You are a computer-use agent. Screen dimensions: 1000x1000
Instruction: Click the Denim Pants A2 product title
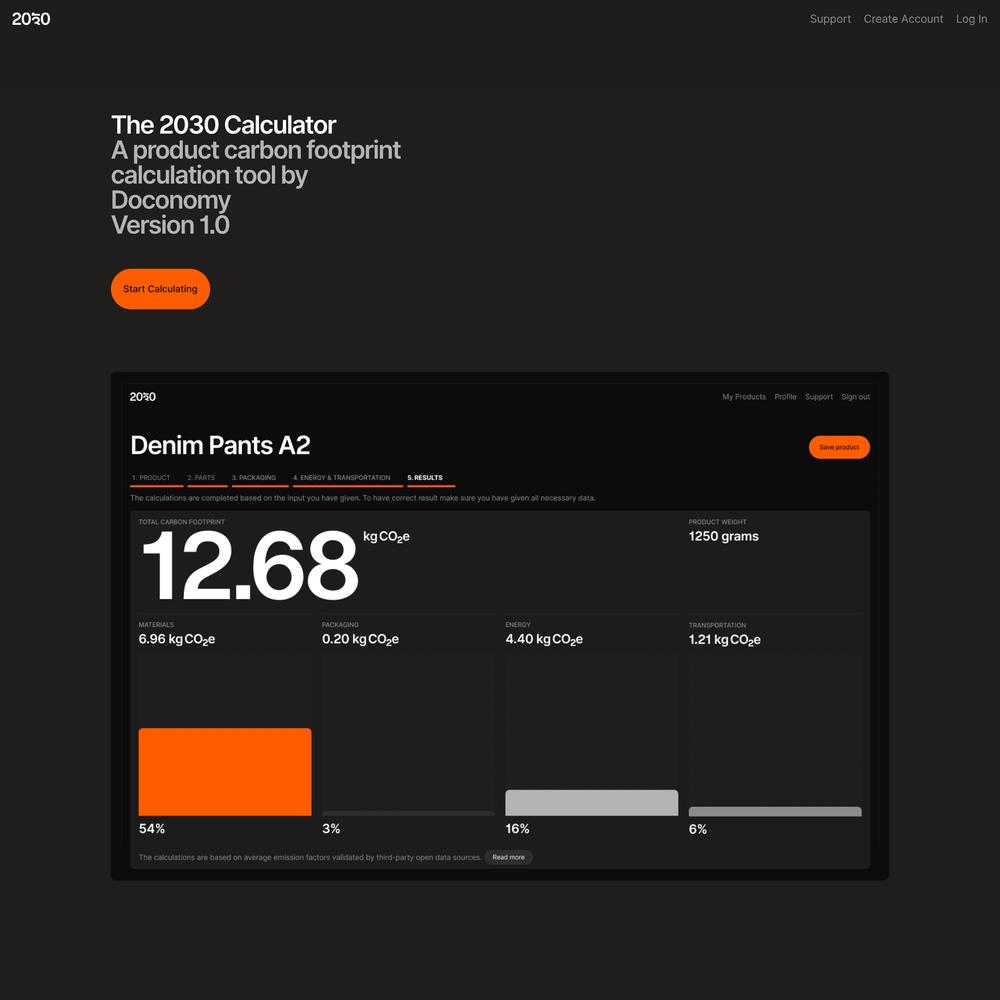(220, 445)
